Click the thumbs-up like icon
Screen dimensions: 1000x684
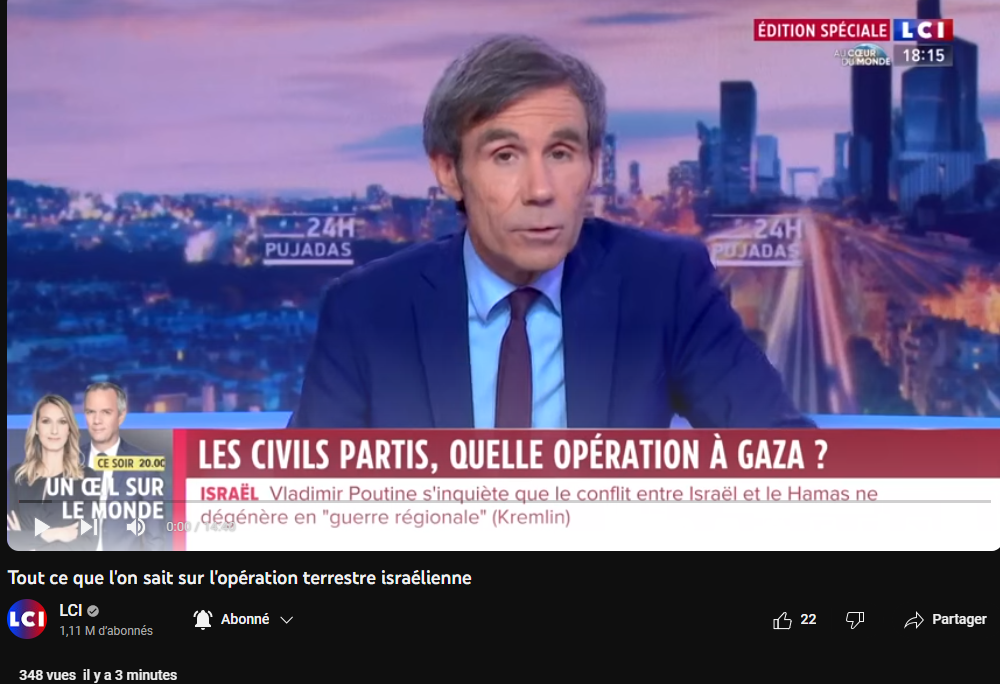click(782, 620)
